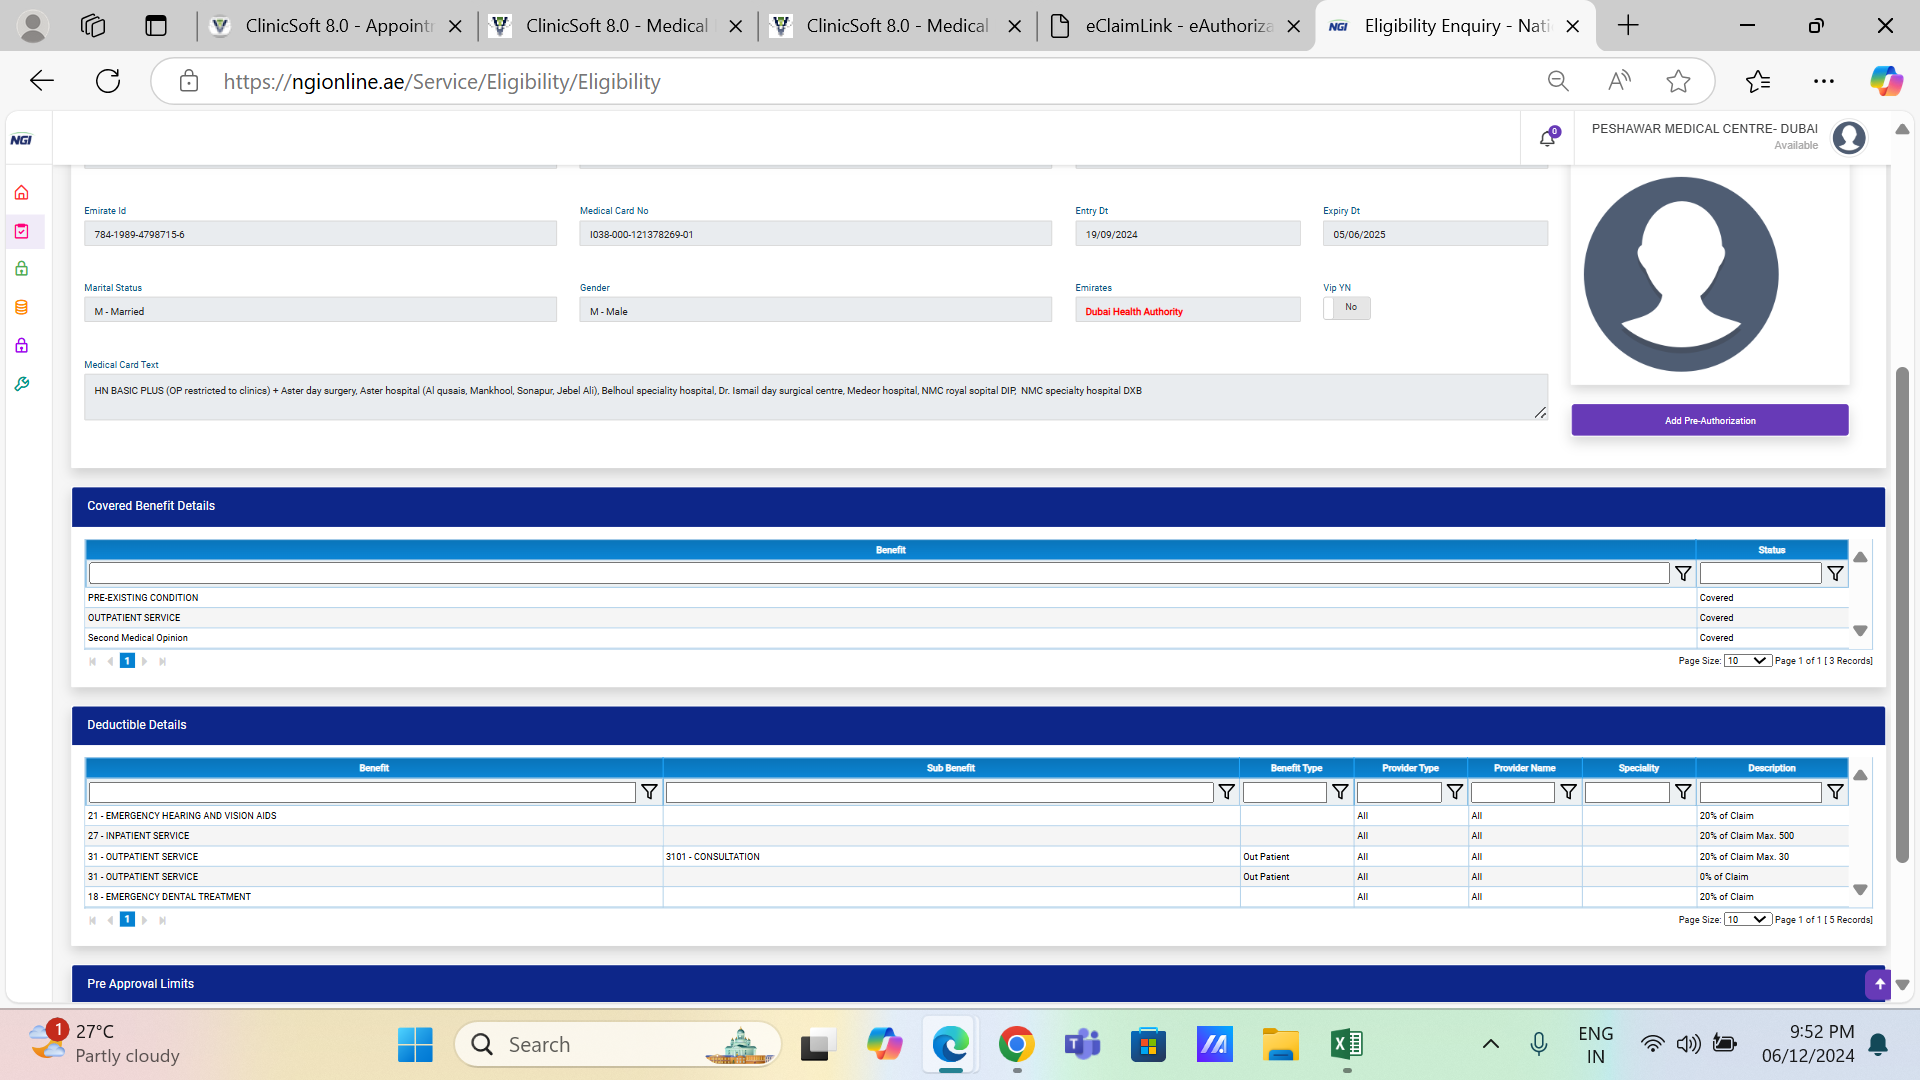The image size is (1920, 1080).
Task: Click filter icon for Covered Benefit Status column
Action: [1835, 573]
